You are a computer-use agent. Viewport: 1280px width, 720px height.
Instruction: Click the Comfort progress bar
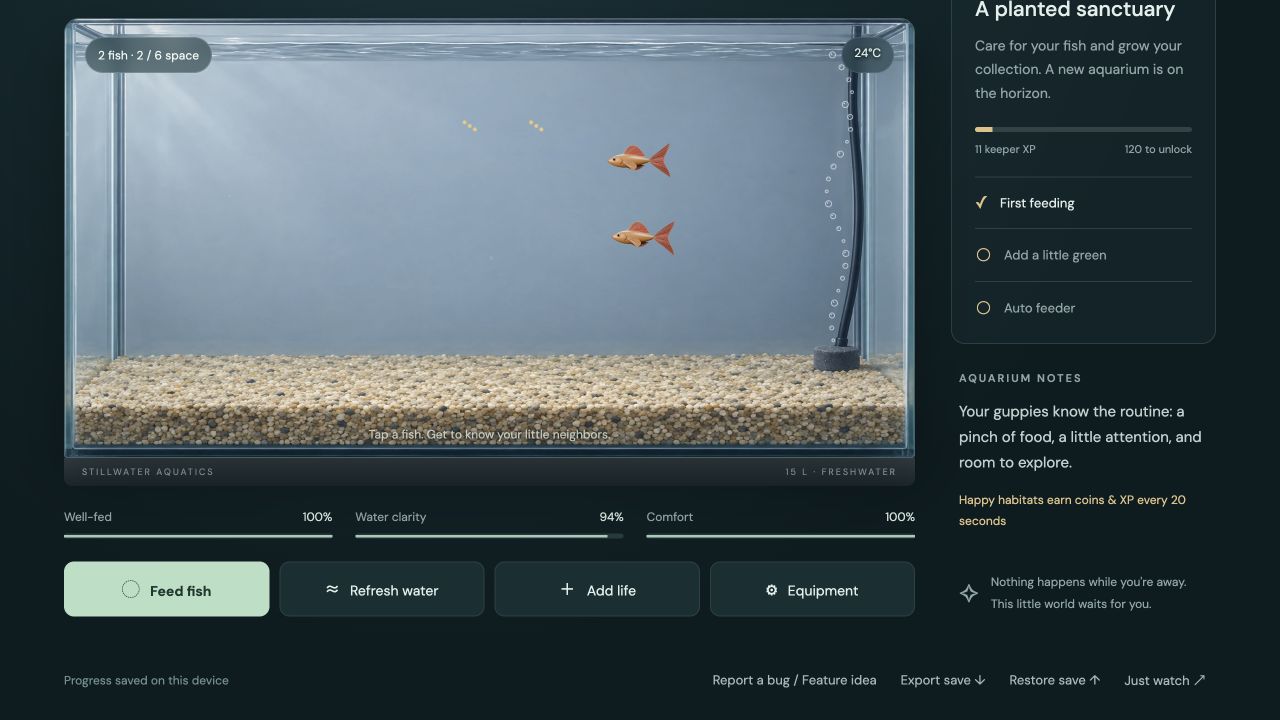(x=780, y=536)
